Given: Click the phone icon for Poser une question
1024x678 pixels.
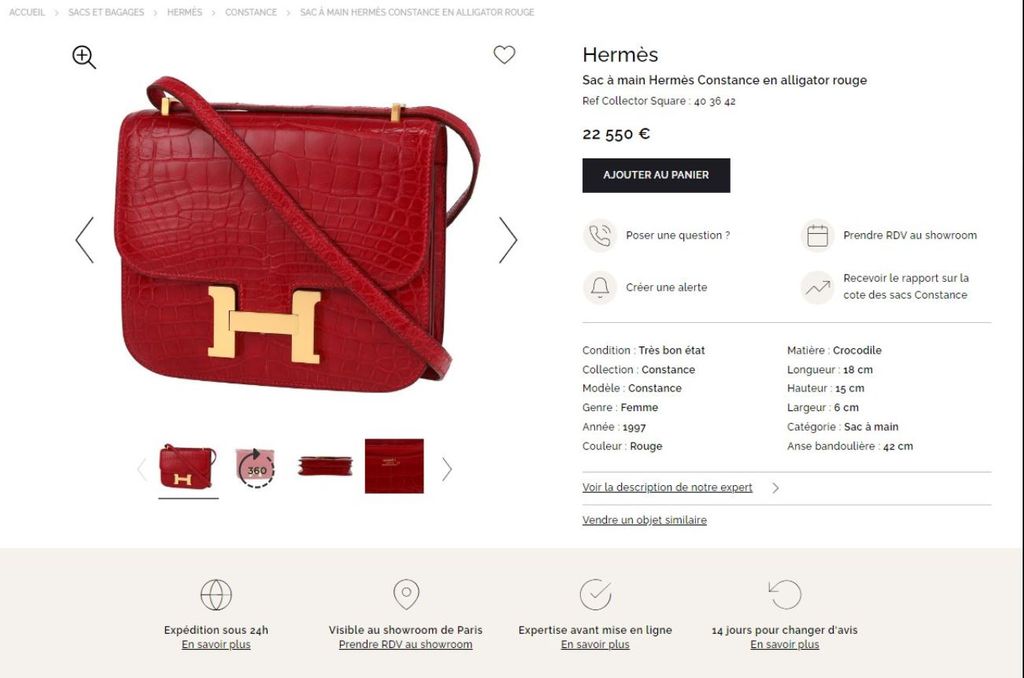Looking at the screenshot, I should [600, 235].
